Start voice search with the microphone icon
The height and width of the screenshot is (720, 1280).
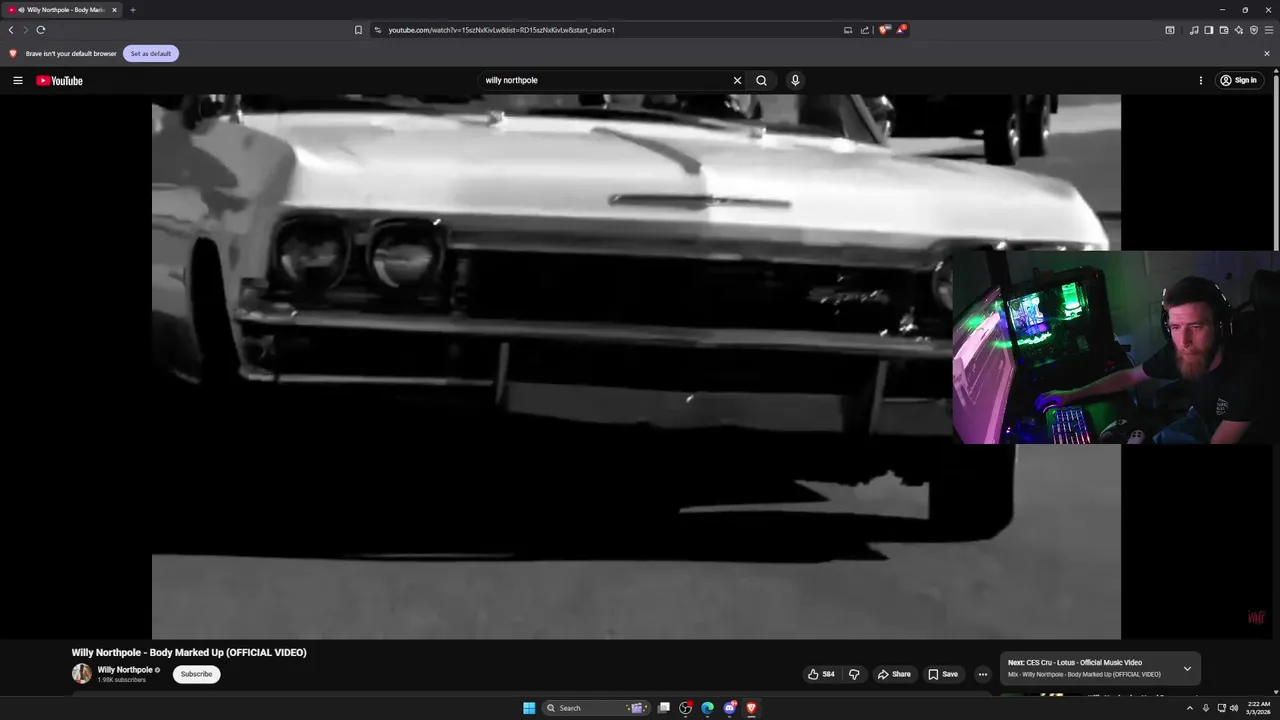click(795, 80)
